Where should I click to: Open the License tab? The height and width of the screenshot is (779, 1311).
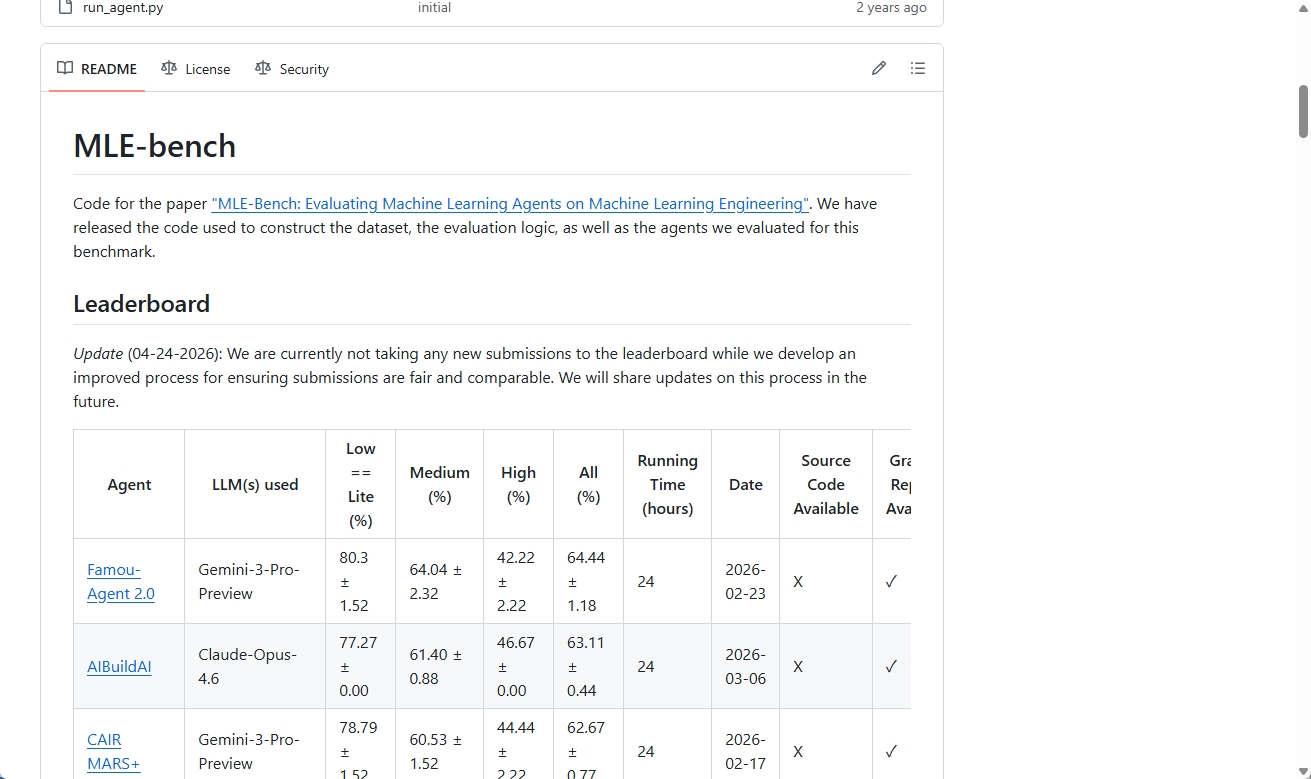click(197, 69)
